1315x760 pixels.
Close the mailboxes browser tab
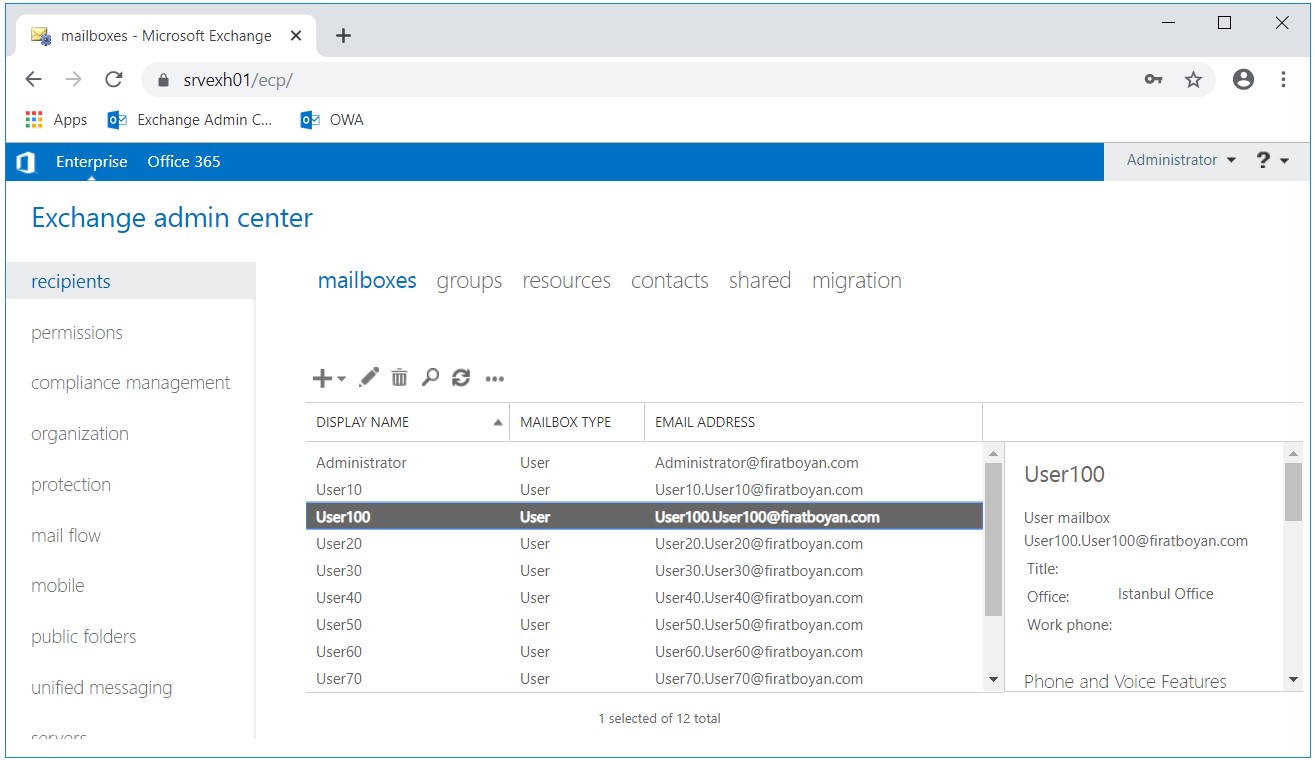[296, 36]
